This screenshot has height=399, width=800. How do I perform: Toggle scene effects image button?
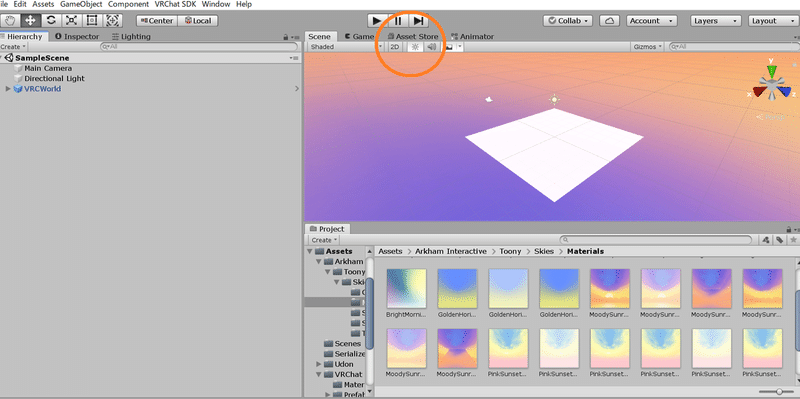pyautogui.click(x=449, y=47)
